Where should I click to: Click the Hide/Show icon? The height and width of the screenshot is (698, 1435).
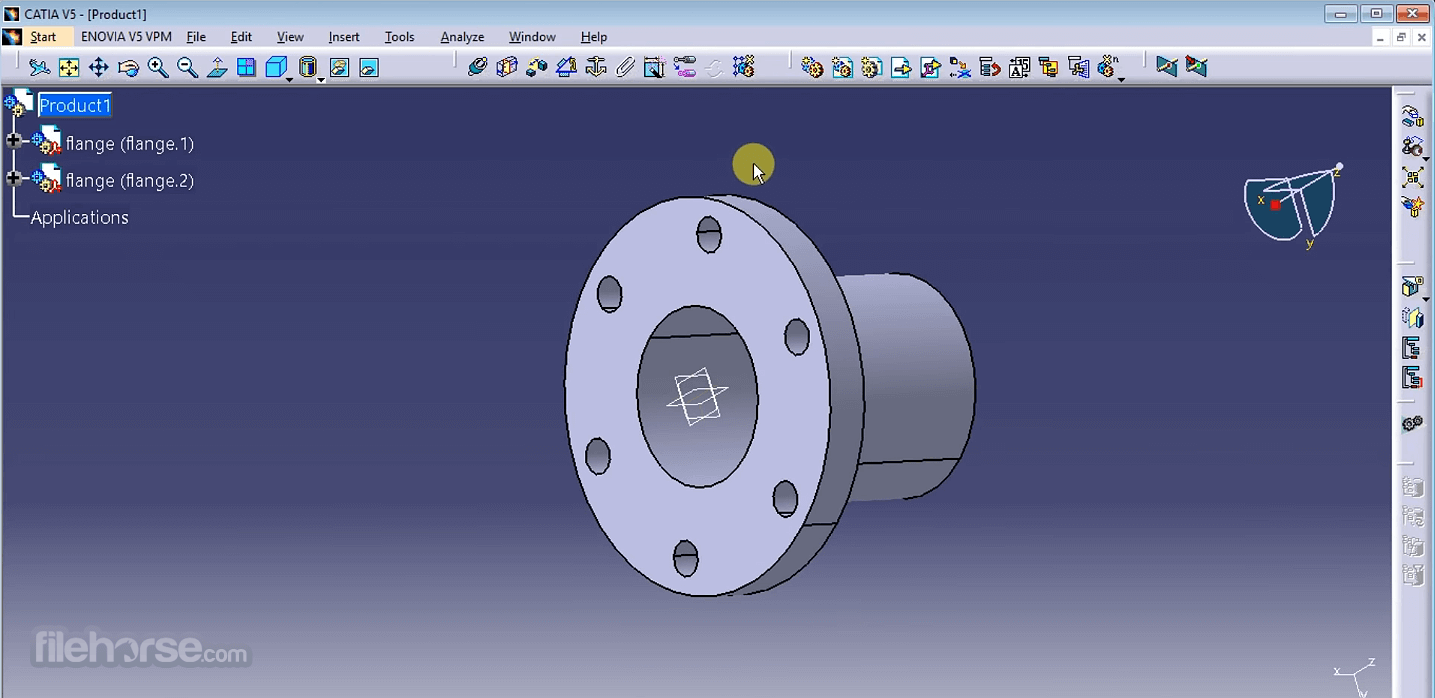click(339, 67)
